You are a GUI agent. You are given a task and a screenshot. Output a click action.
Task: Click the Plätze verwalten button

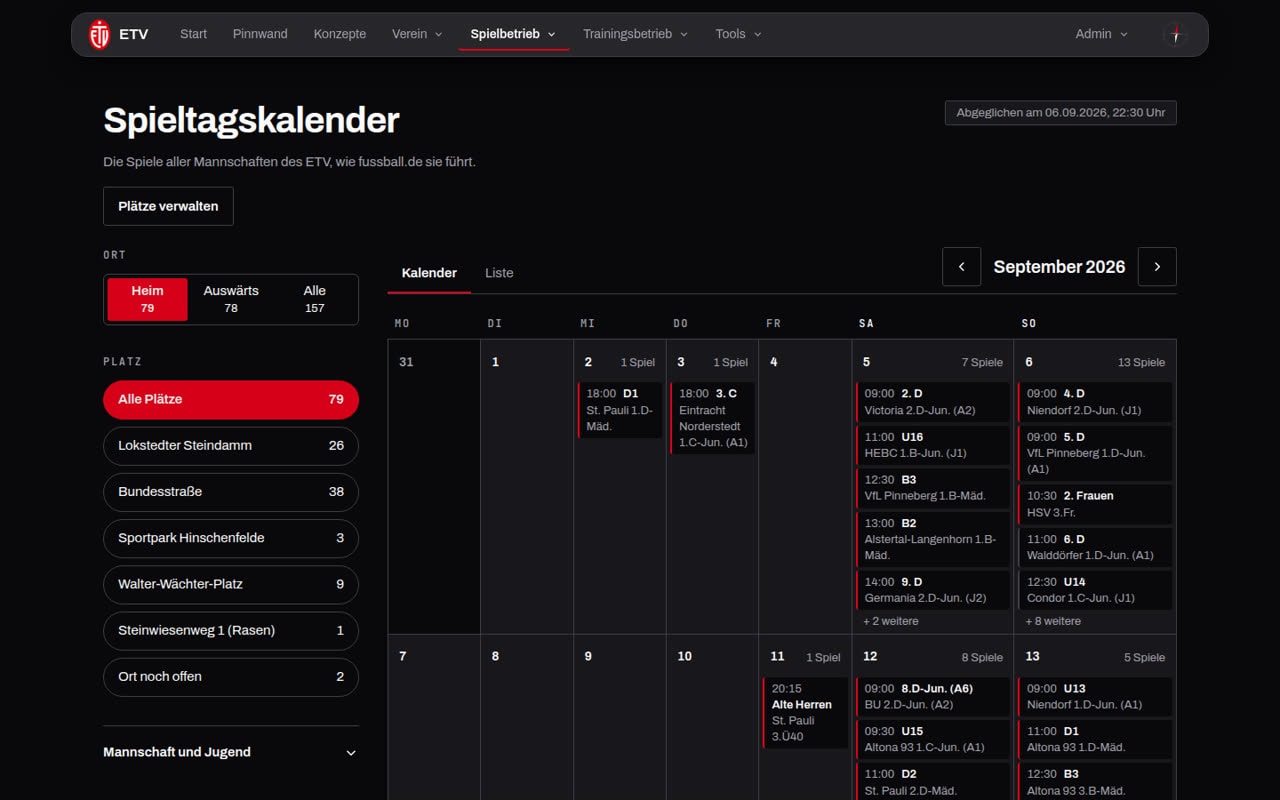point(168,206)
